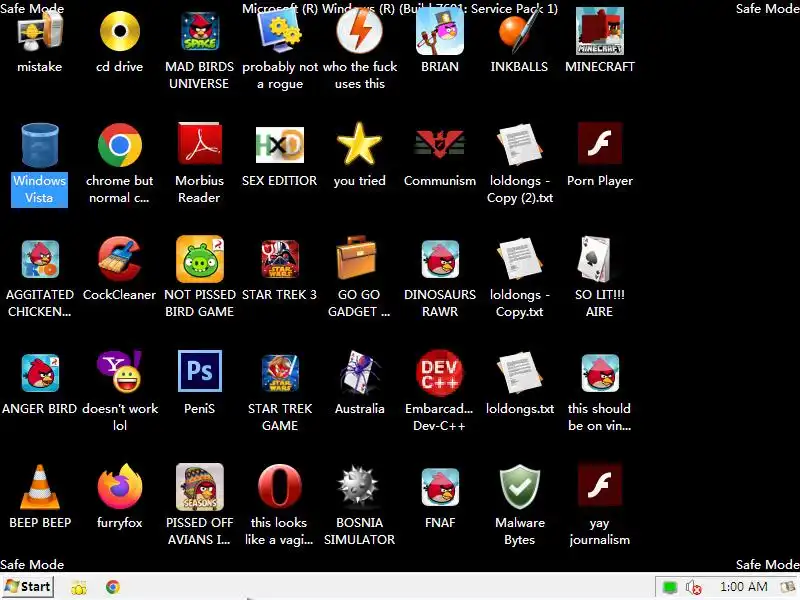
Task: Open the furryfox Firefox icon
Action: [x=120, y=486]
